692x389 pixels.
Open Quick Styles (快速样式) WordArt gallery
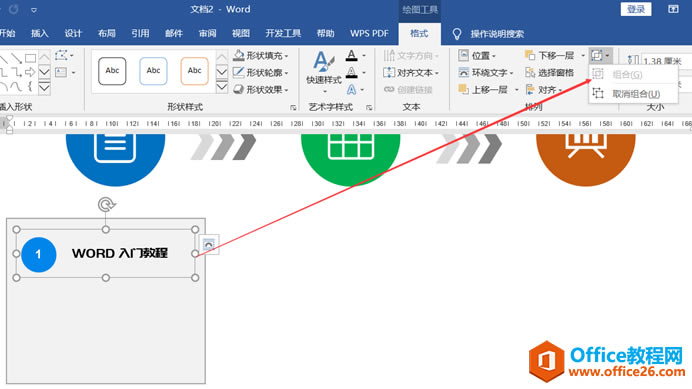[324, 72]
